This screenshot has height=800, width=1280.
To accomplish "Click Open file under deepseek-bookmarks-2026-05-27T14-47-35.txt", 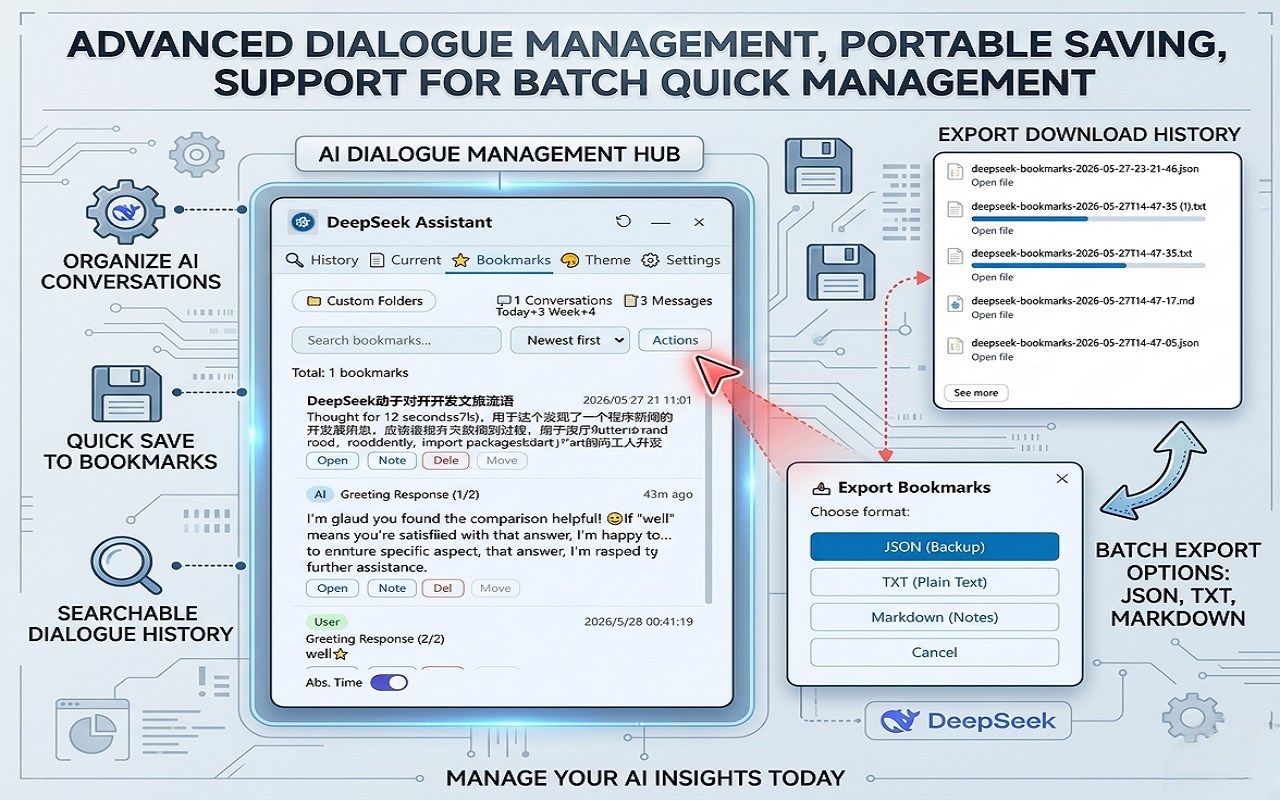I will tap(992, 277).
